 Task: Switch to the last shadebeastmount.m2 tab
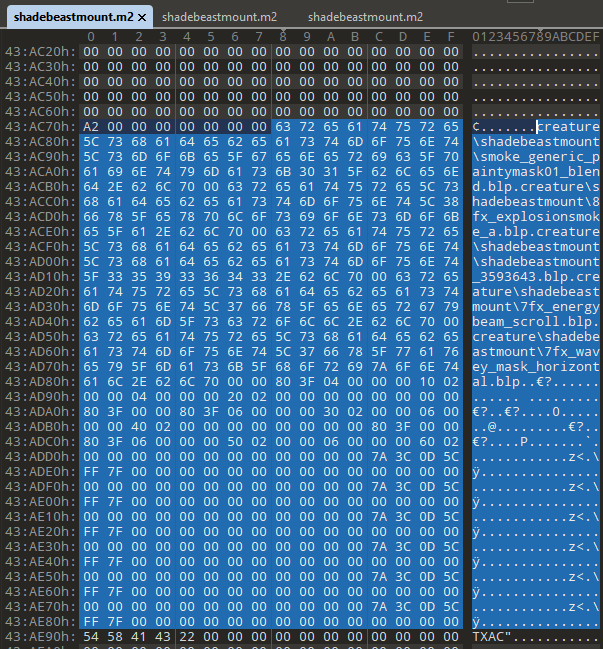[365, 17]
